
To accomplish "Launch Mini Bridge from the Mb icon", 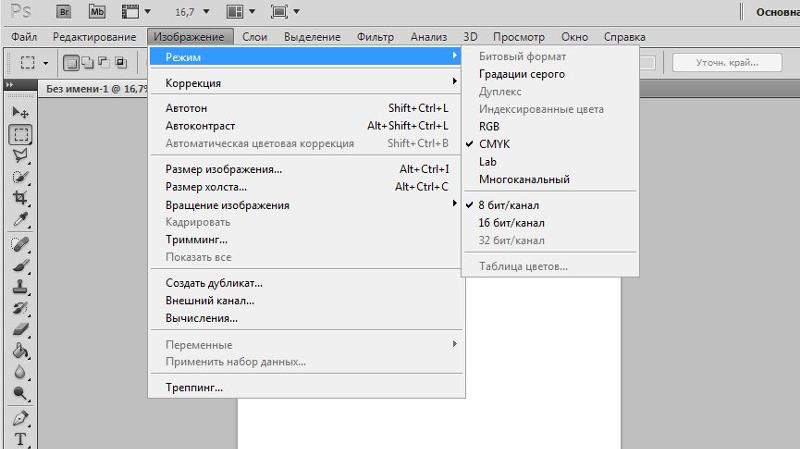I will pos(97,11).
